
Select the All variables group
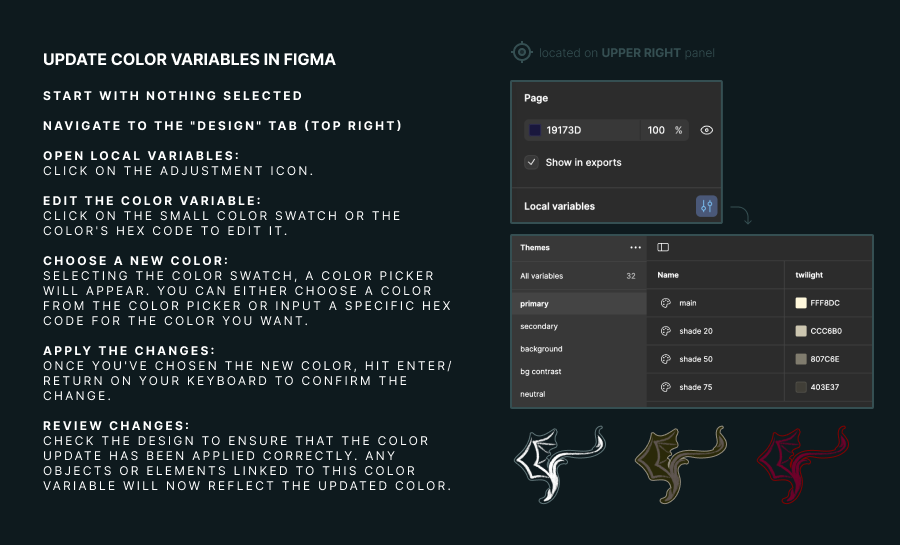coord(542,276)
